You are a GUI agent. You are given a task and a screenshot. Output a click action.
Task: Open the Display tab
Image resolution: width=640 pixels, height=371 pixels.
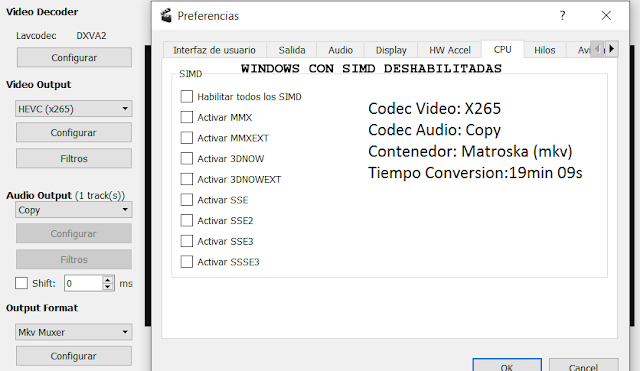point(391,50)
